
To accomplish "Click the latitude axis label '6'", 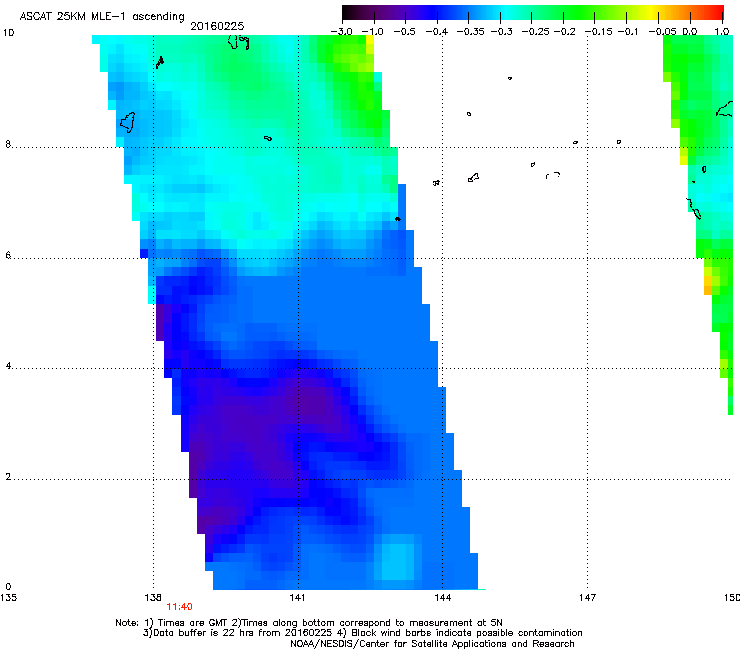I will (x=8, y=255).
